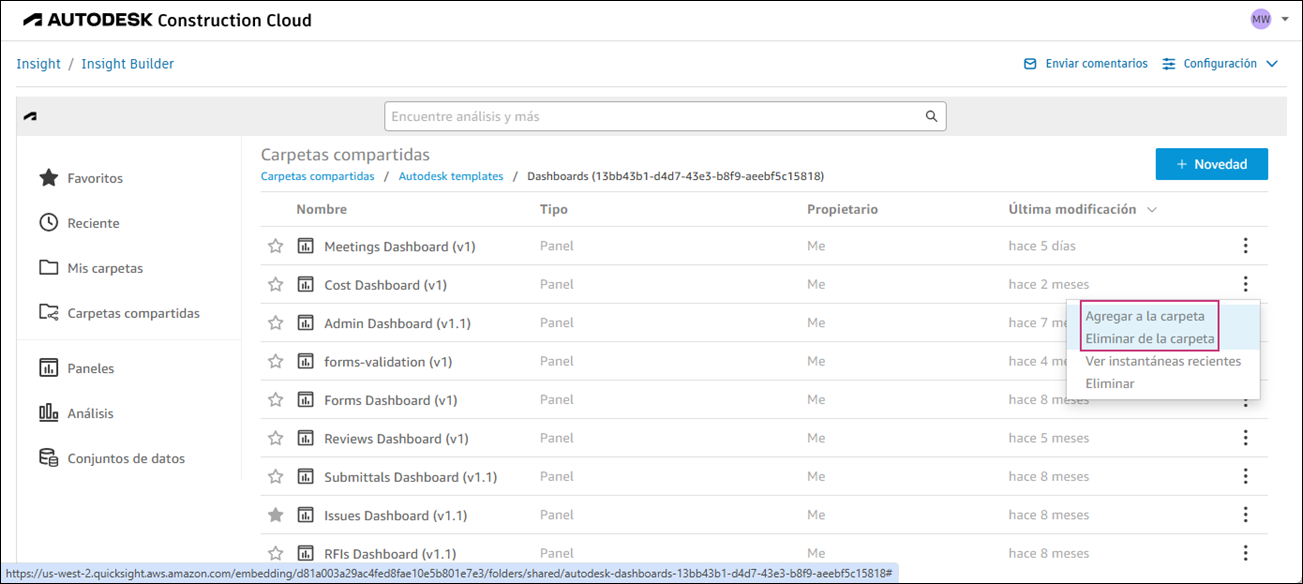
Task: Open Paneles in the sidebar
Action: pyautogui.click(x=91, y=368)
